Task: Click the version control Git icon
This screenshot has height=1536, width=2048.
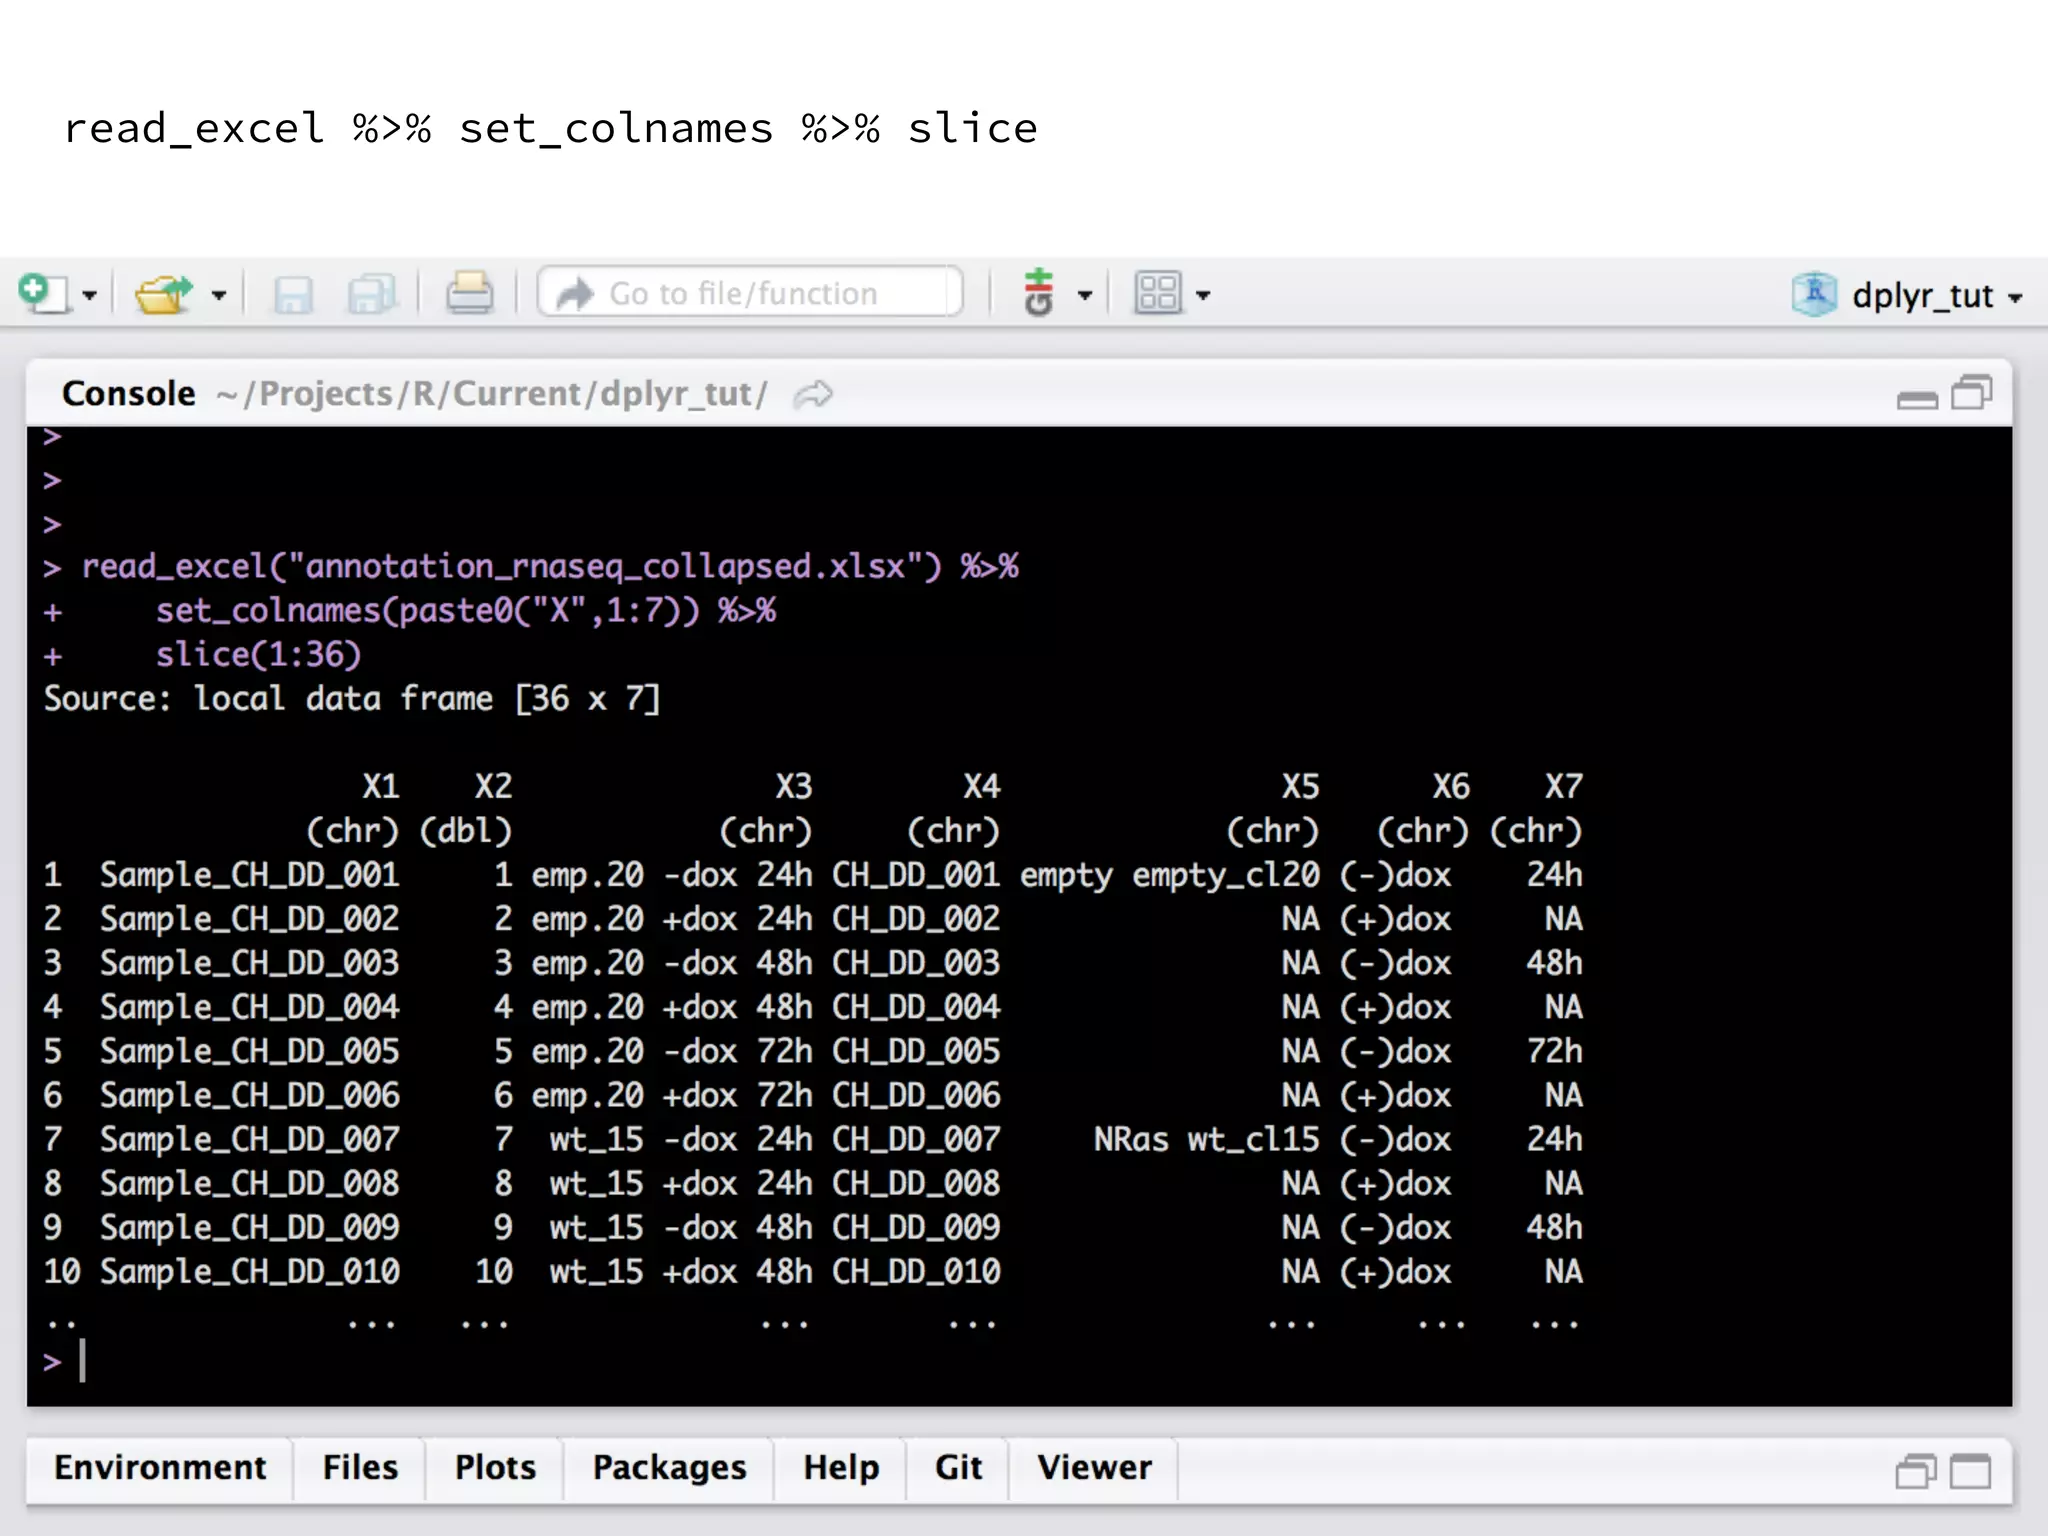Action: [1039, 292]
